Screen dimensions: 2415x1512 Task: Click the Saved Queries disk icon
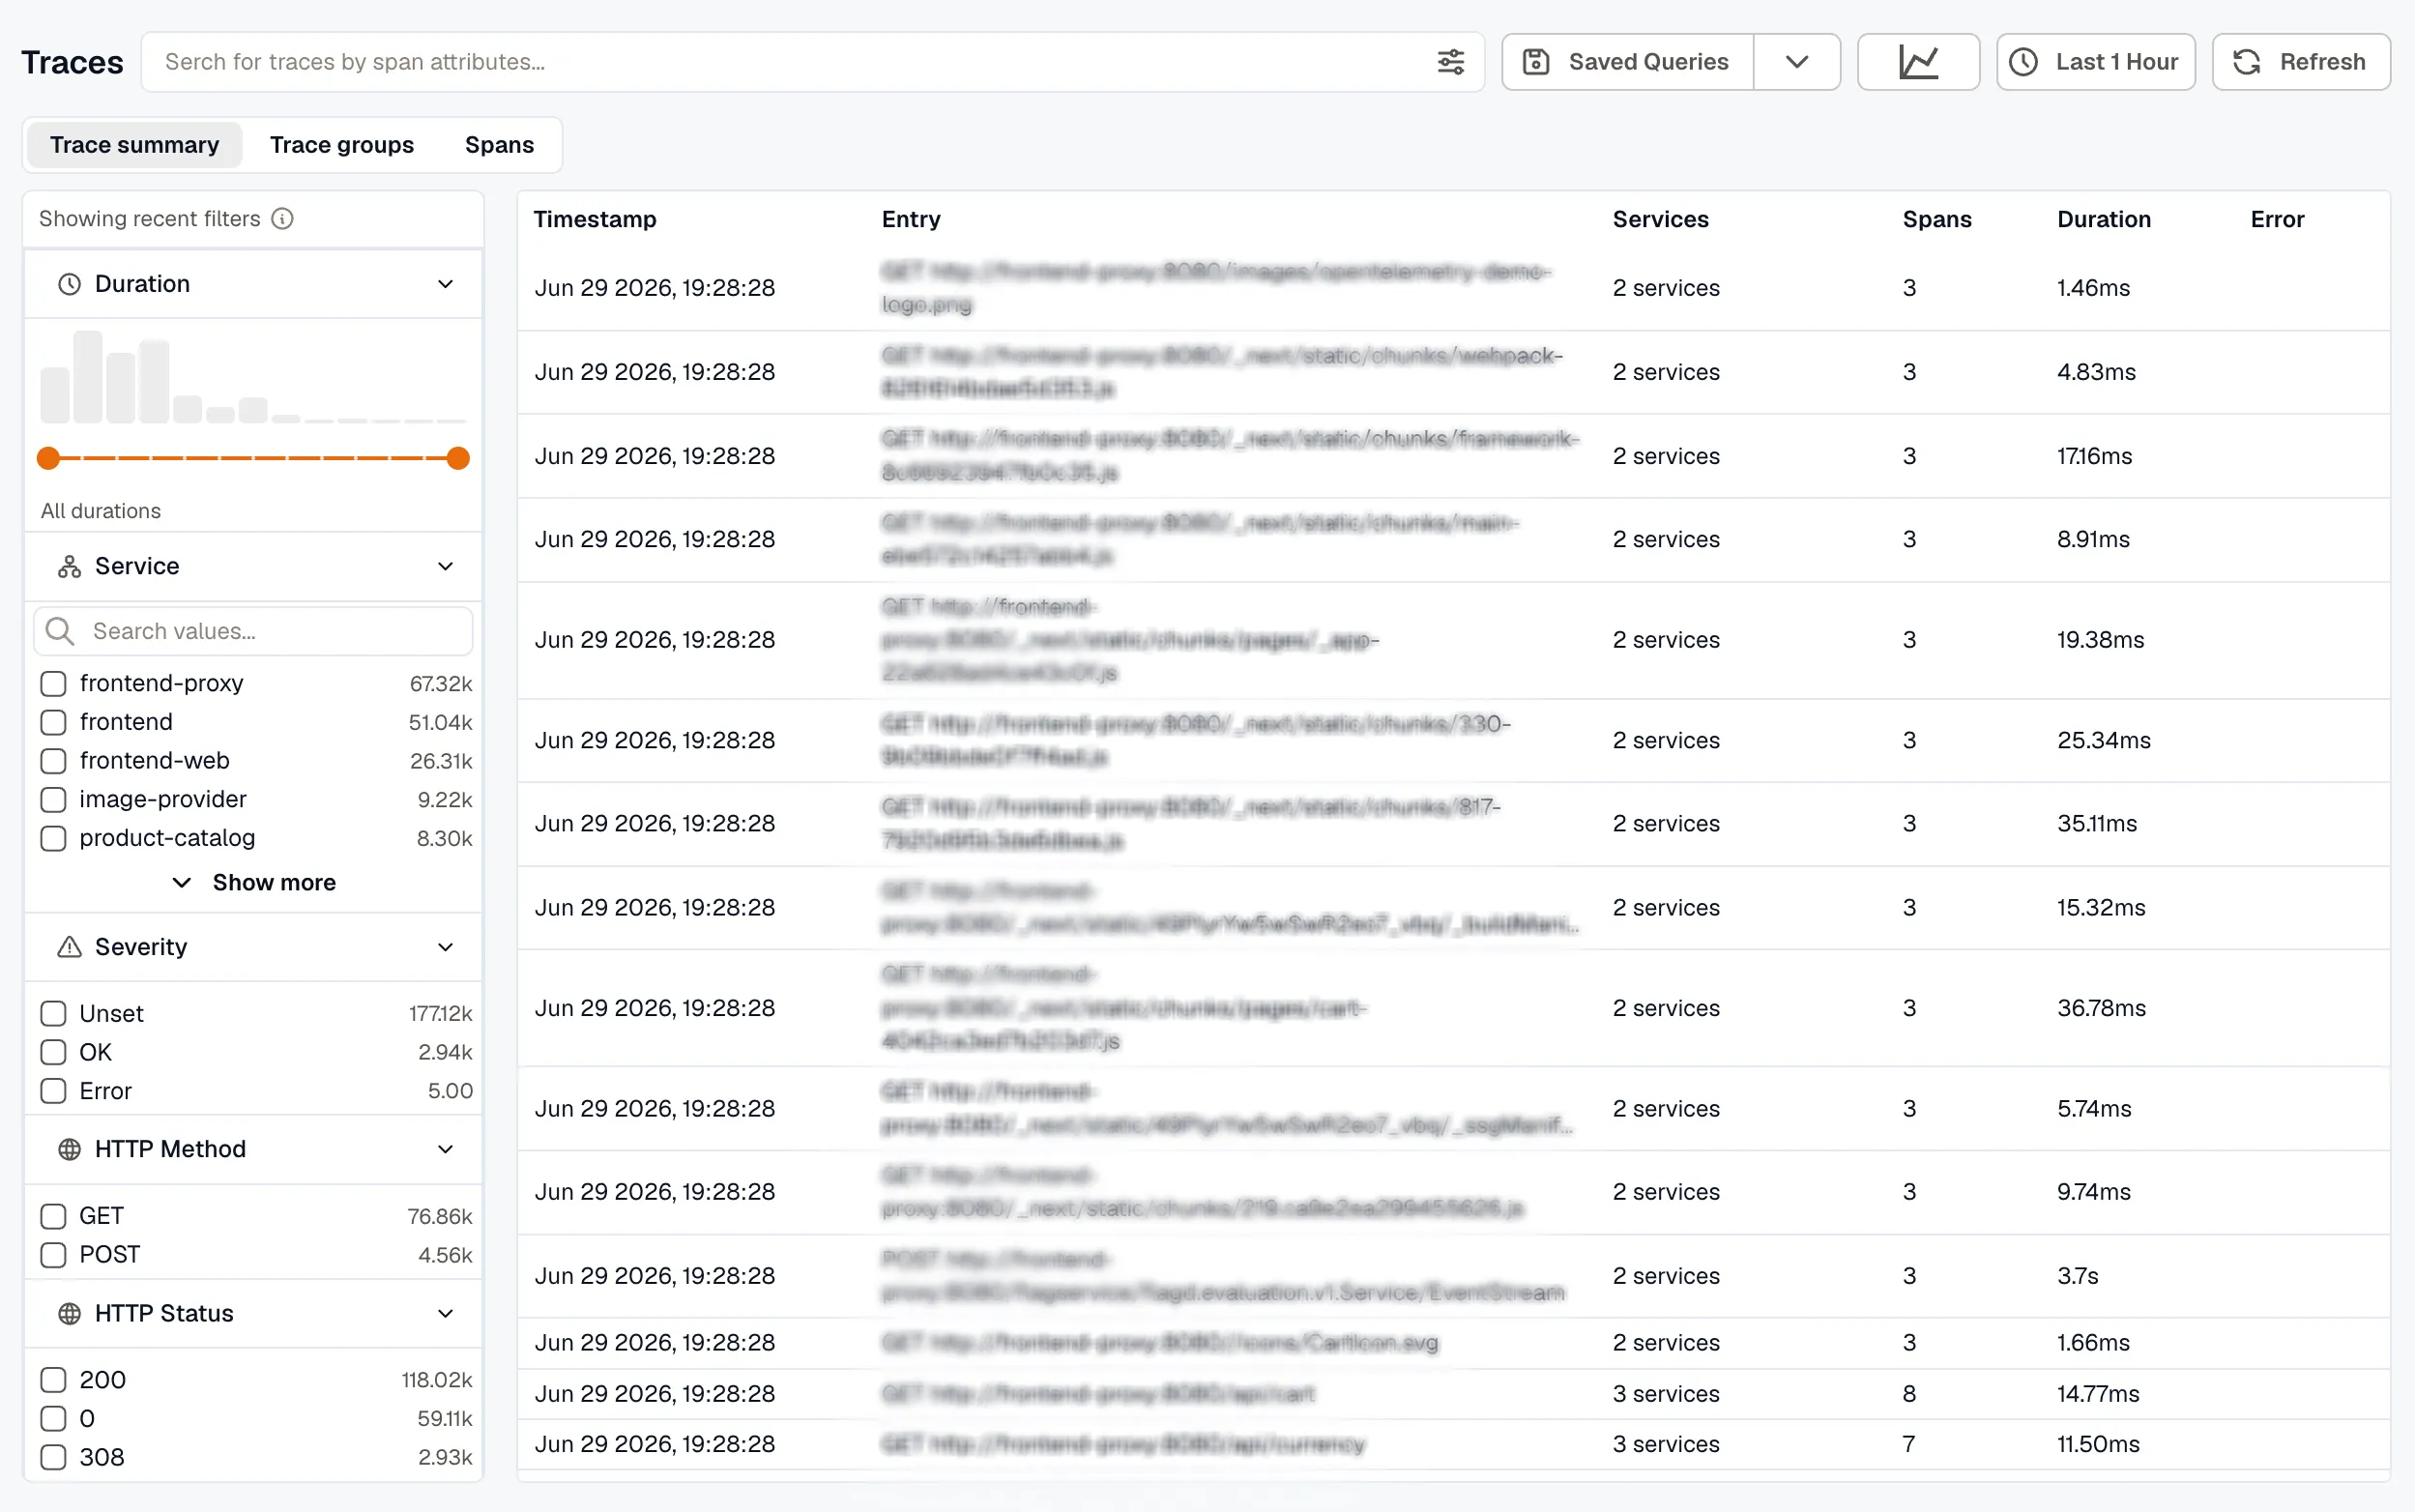coord(1535,62)
